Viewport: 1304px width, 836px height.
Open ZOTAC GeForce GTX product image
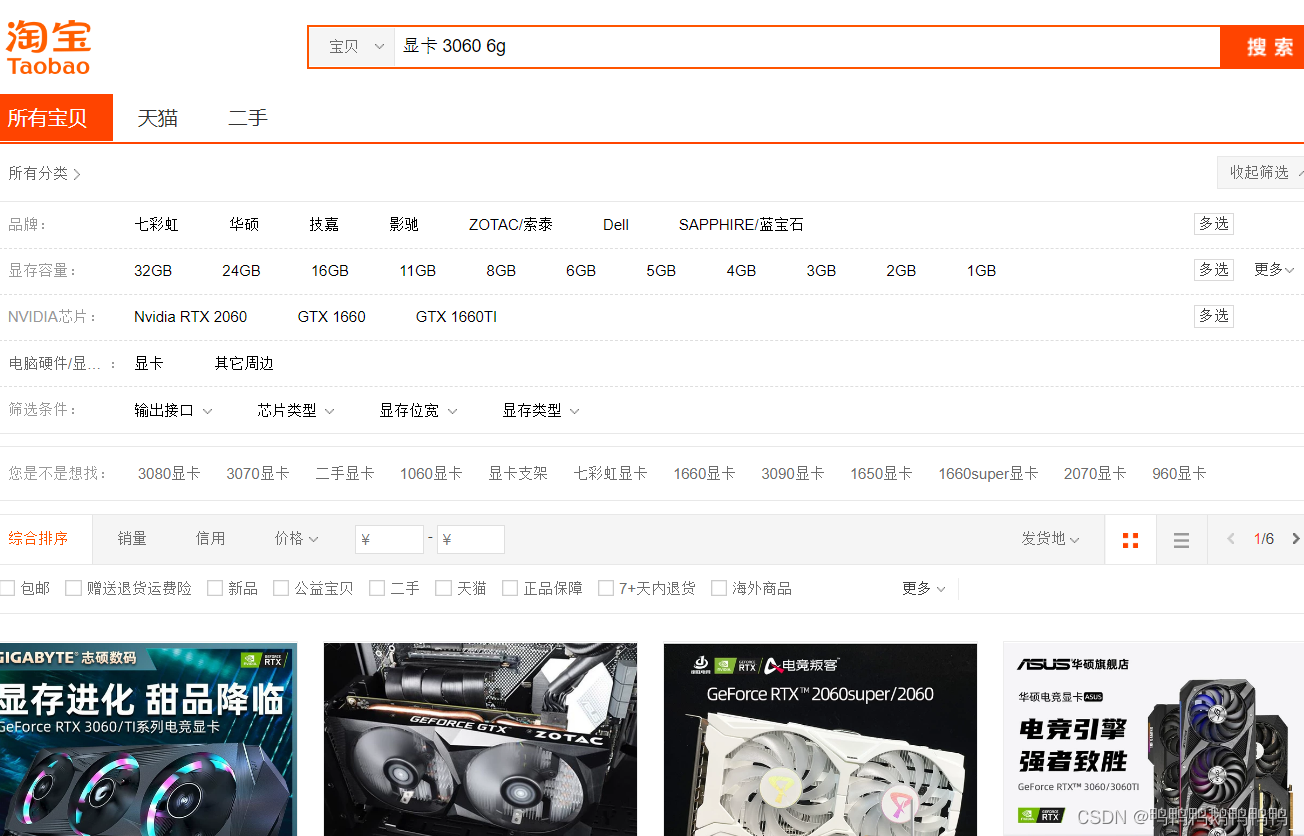pos(480,739)
